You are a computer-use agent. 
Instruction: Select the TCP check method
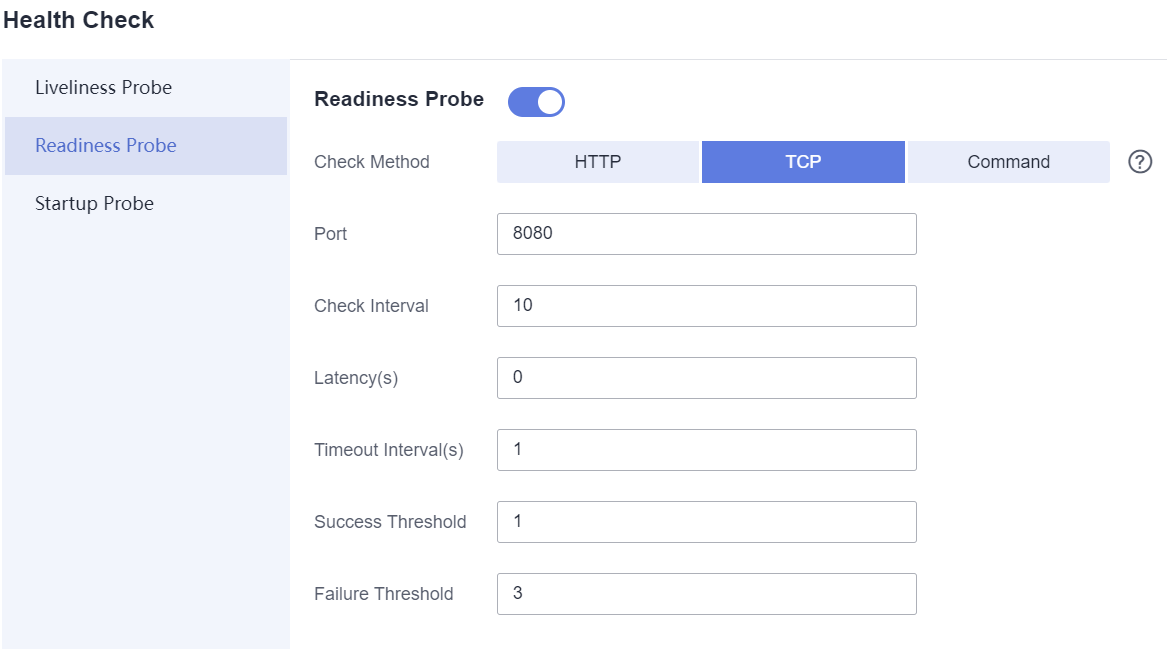click(x=803, y=162)
